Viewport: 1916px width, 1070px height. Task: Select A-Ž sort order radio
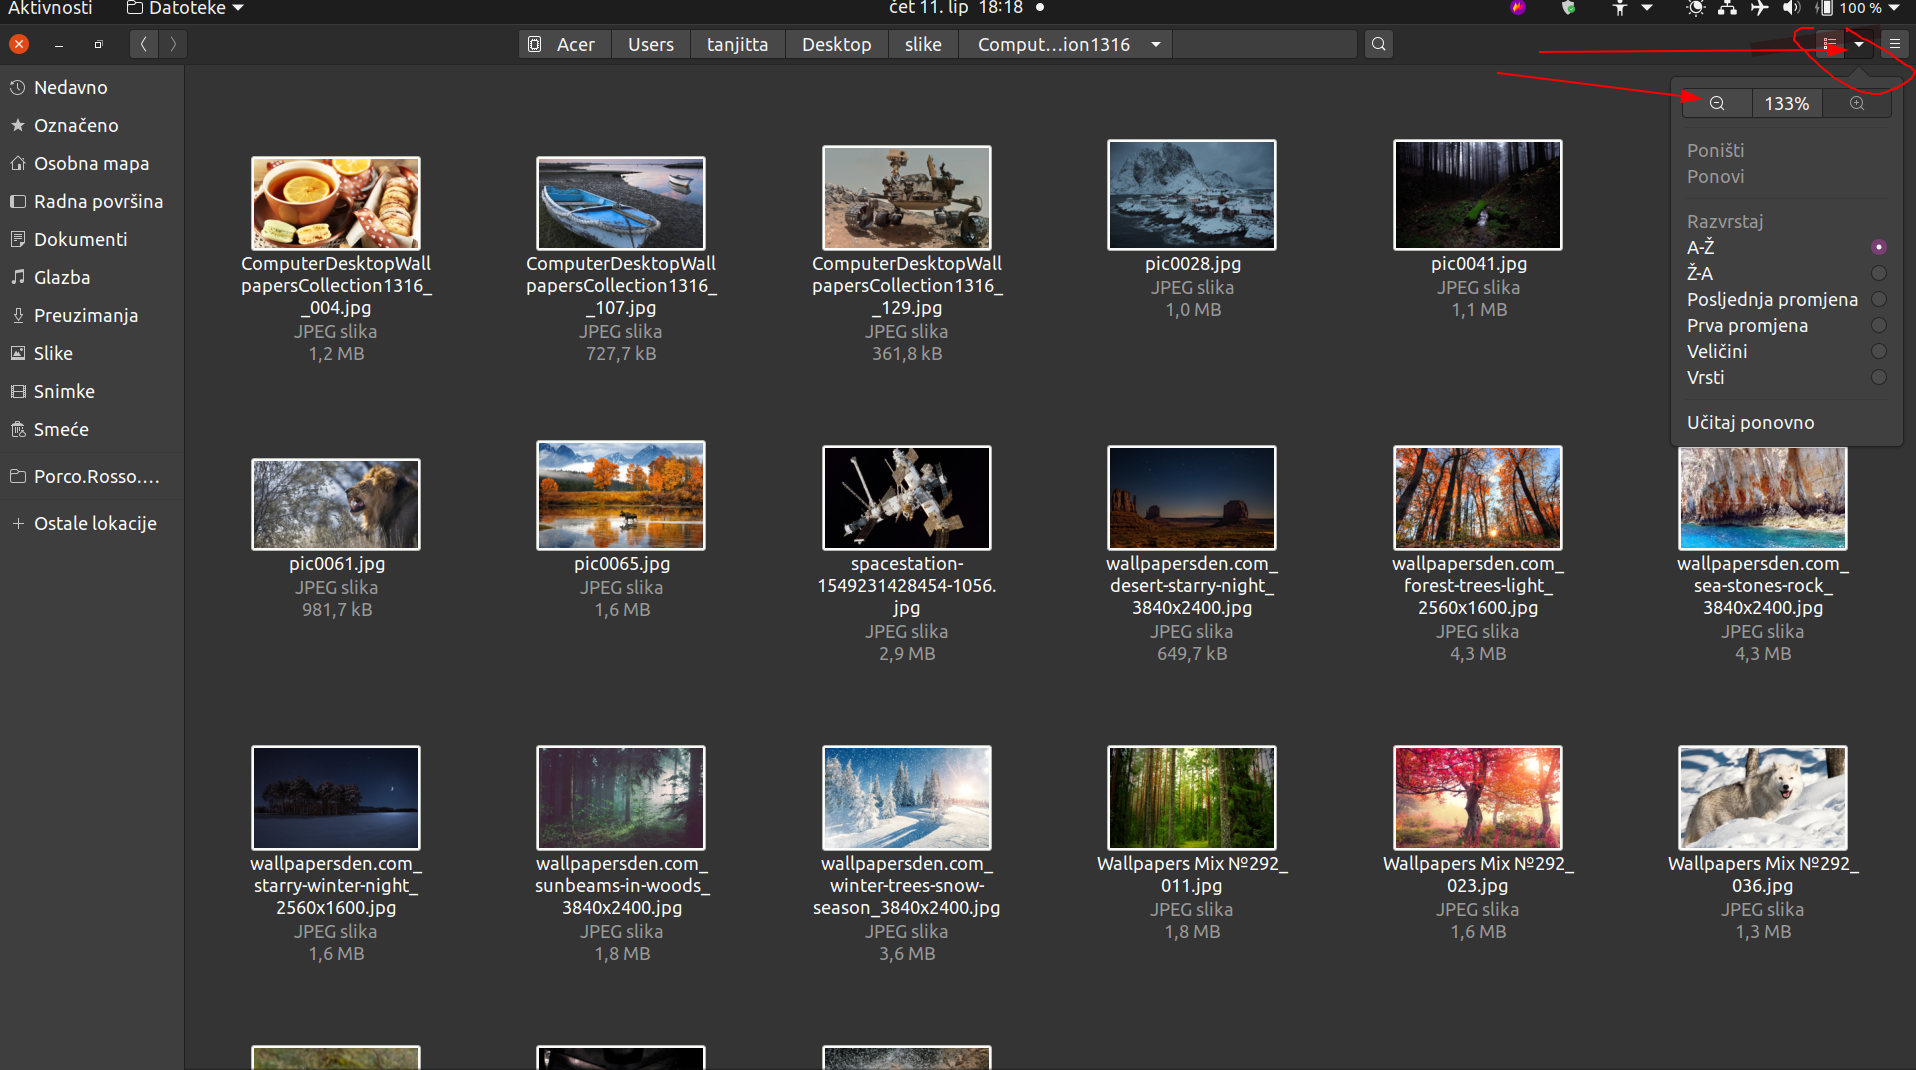[1879, 247]
